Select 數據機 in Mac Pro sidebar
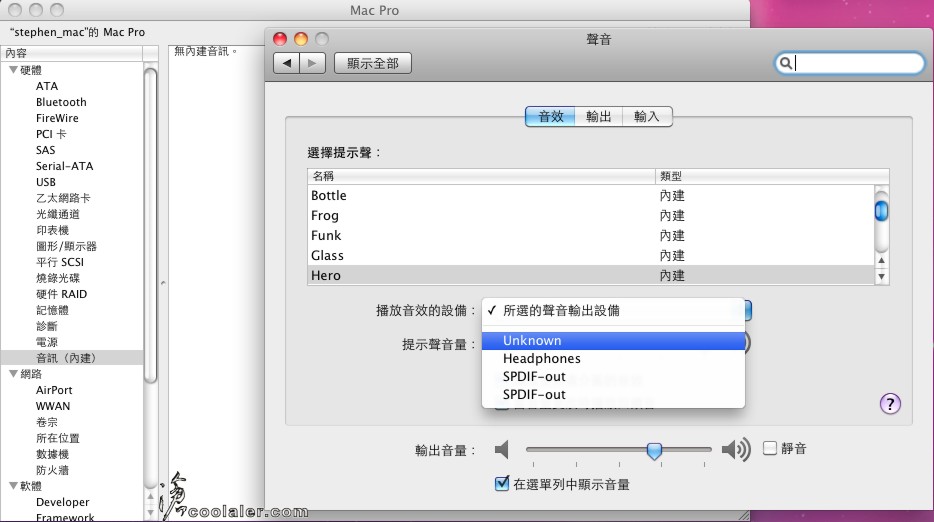Viewport: 934px width, 522px height. (x=52, y=454)
